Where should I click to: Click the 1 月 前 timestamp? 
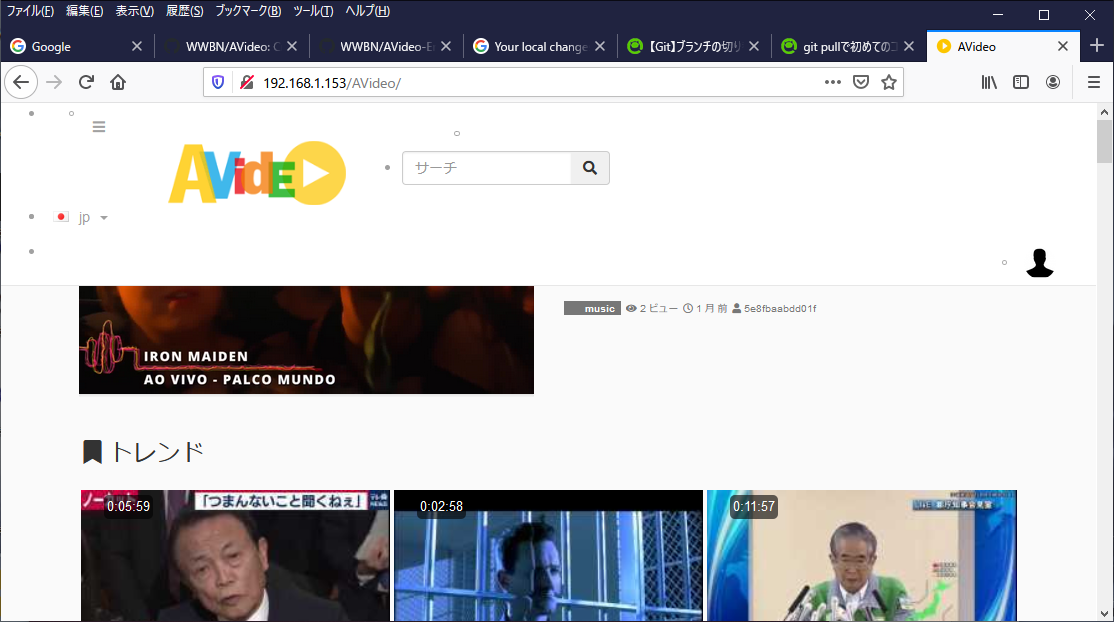pyautogui.click(x=705, y=309)
